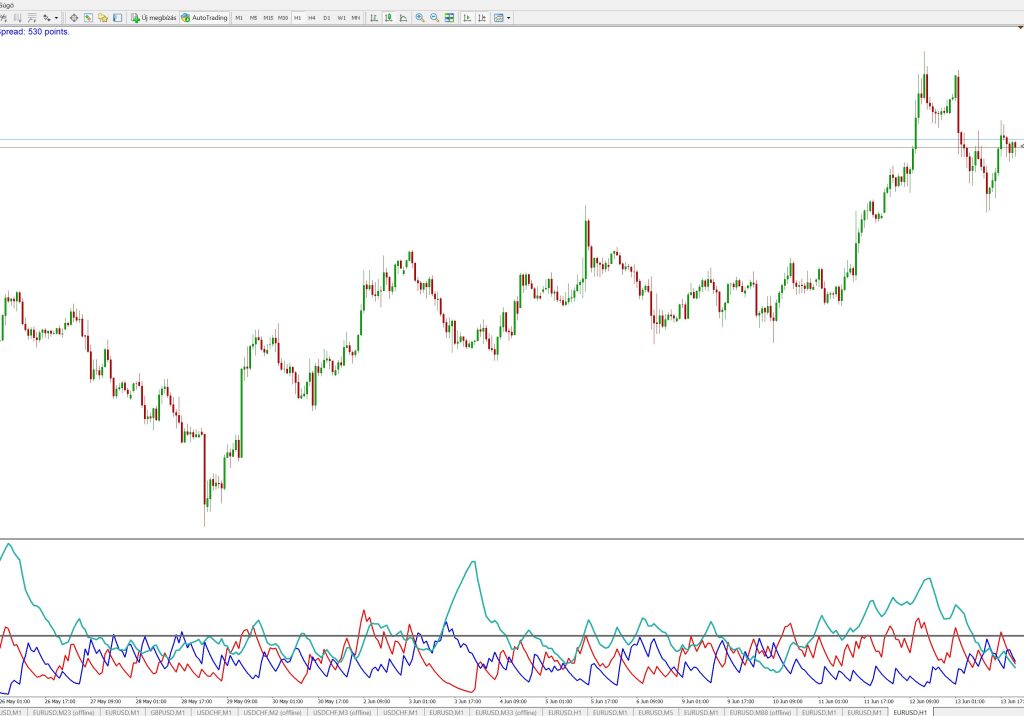Switch chart to Bar Chart type
Screen dimensions: 1024x716
tap(374, 18)
